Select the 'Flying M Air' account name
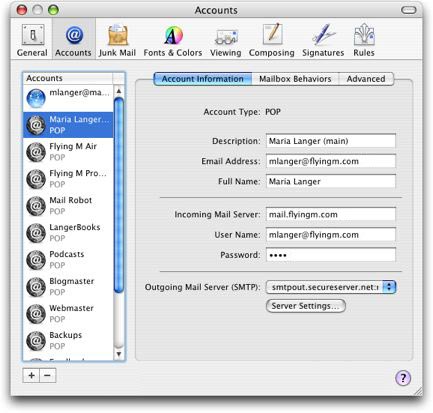Image resolution: width=433 pixels, height=413 pixels. 73,146
